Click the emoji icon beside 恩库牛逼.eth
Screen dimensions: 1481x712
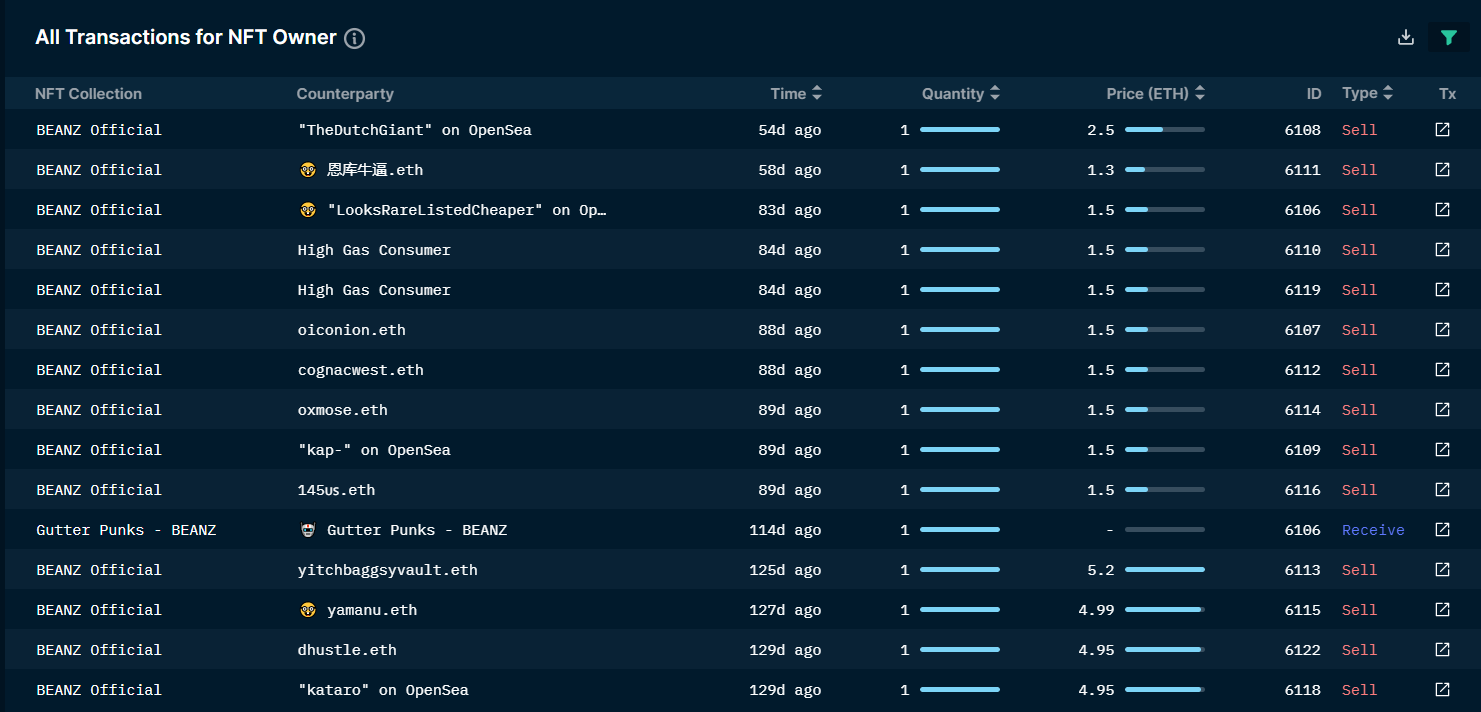click(308, 170)
